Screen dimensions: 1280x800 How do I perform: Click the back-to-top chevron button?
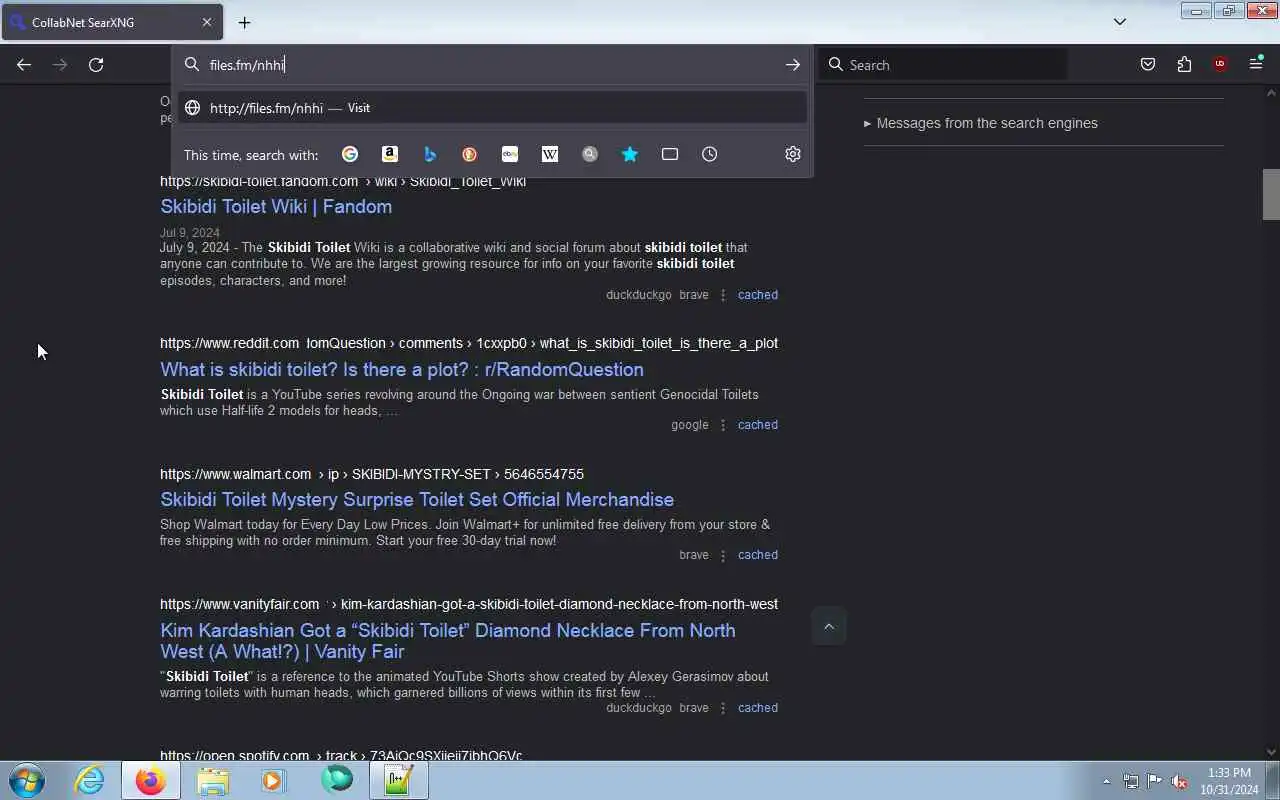click(829, 627)
